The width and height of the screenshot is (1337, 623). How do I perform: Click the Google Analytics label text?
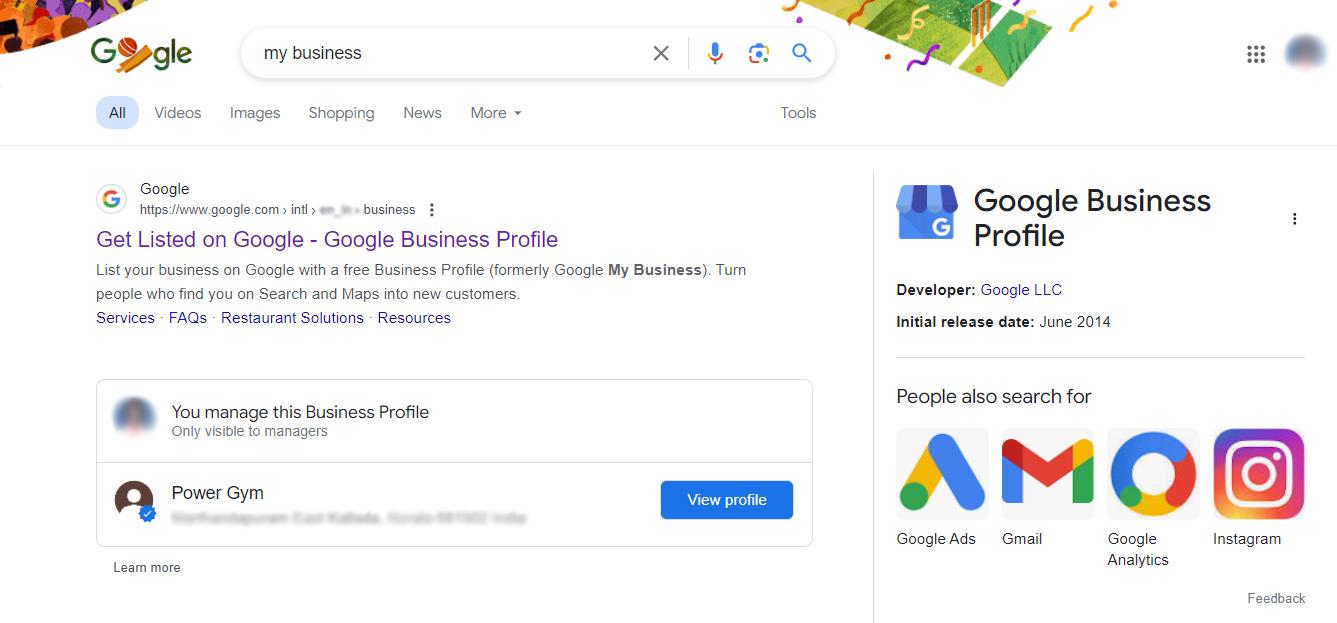point(1138,549)
